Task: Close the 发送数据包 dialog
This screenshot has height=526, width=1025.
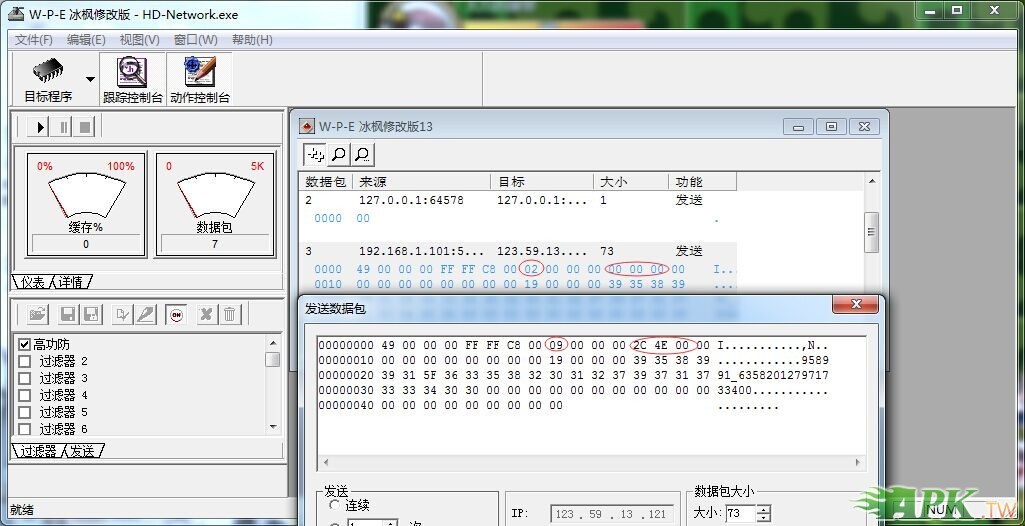Action: coord(856,304)
